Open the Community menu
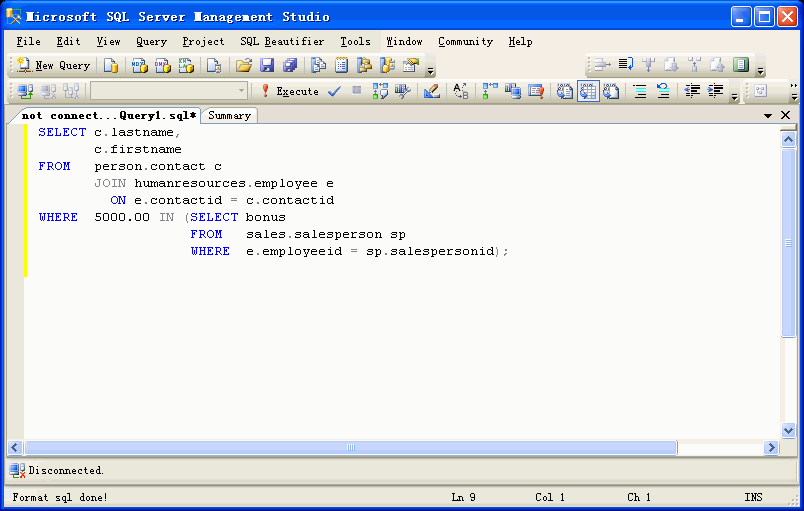This screenshot has width=804, height=511. click(x=465, y=42)
